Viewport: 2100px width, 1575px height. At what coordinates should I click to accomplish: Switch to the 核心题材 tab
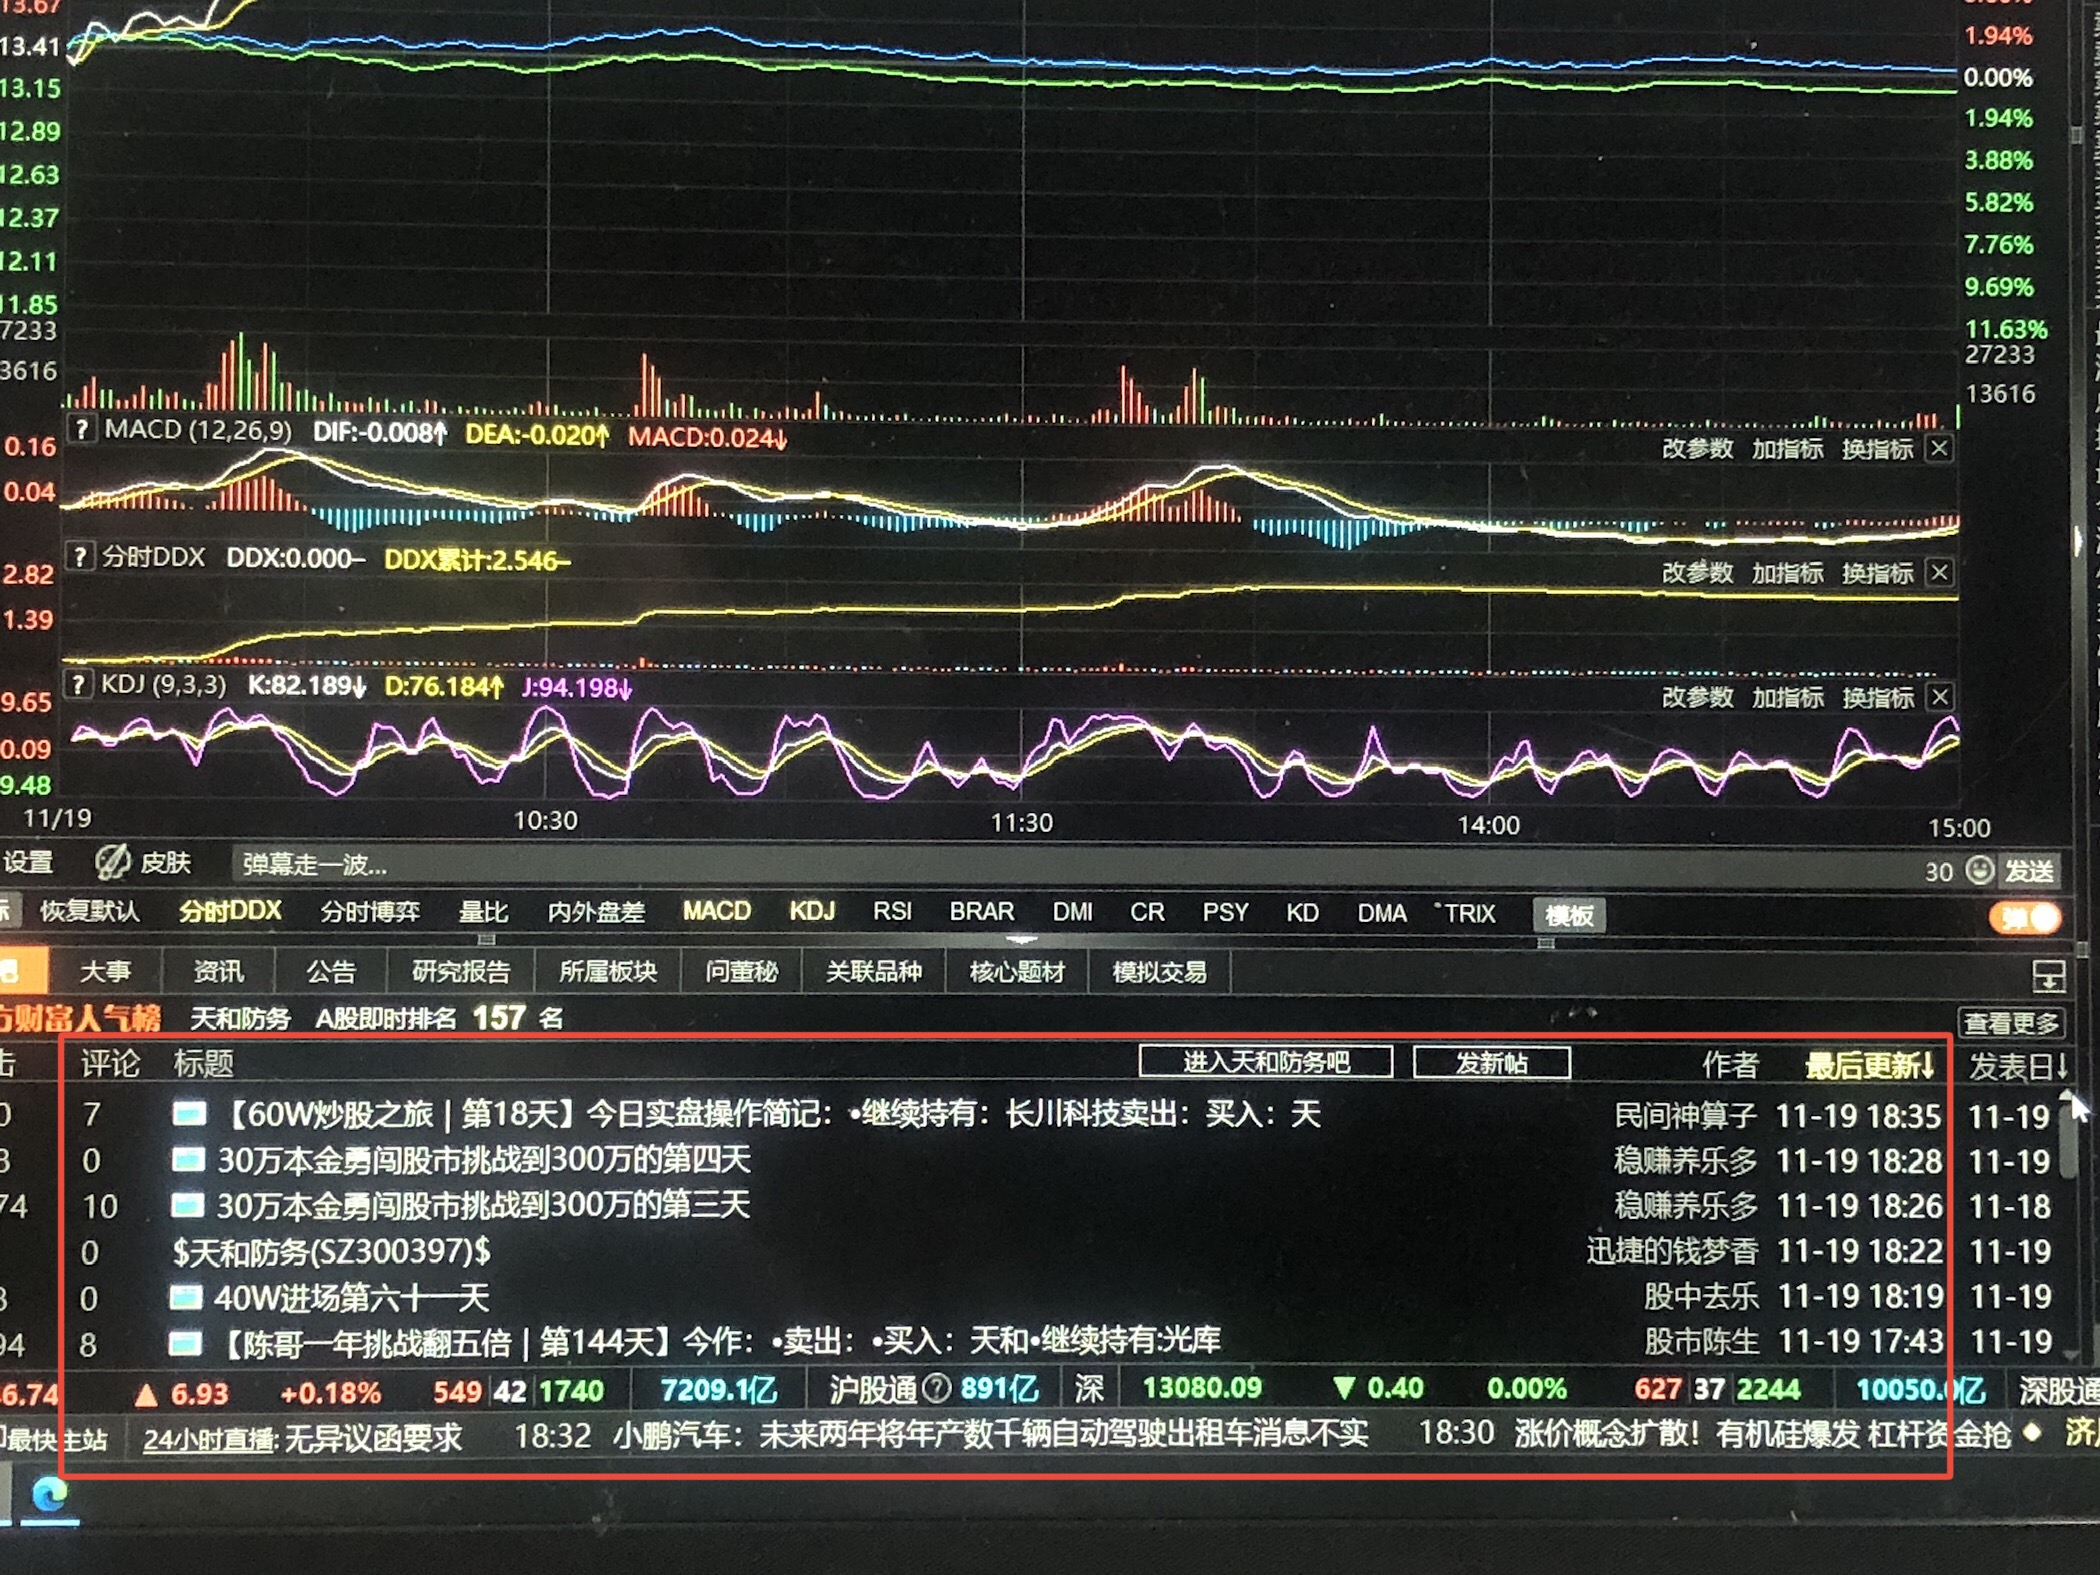[1016, 971]
